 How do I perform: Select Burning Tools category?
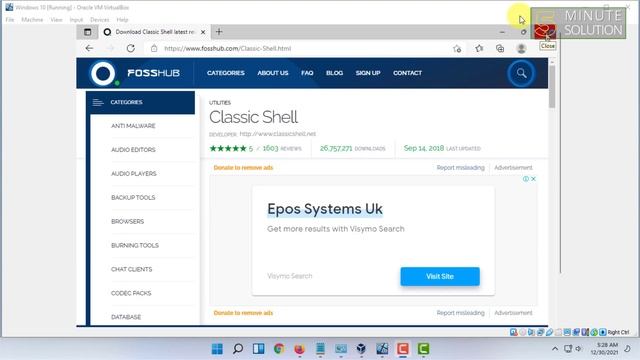(x=135, y=245)
